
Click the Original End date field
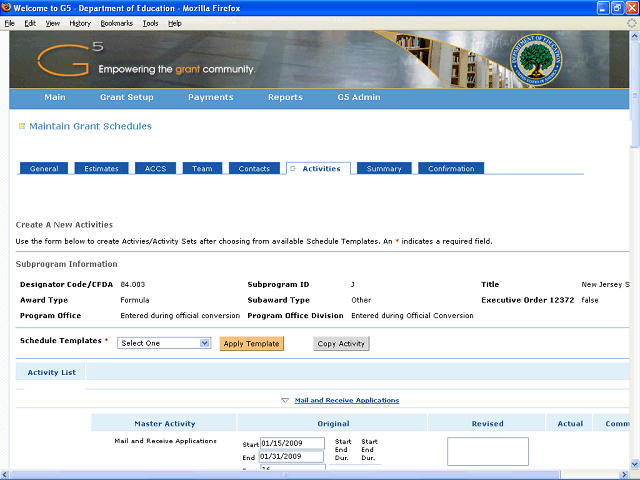tap(292, 456)
